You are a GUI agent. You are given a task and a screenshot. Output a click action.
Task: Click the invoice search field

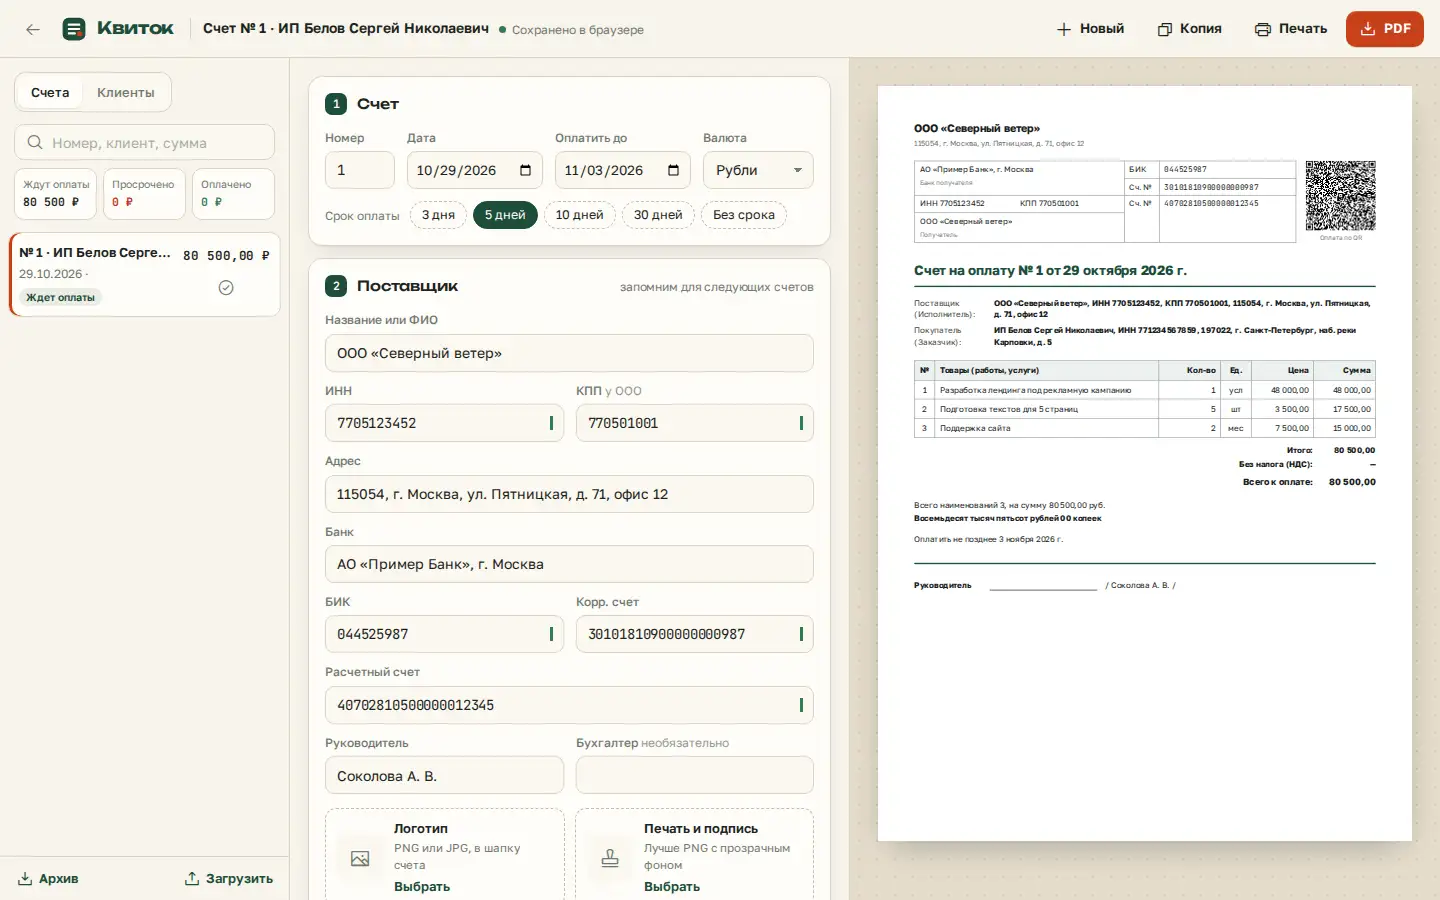coord(144,142)
